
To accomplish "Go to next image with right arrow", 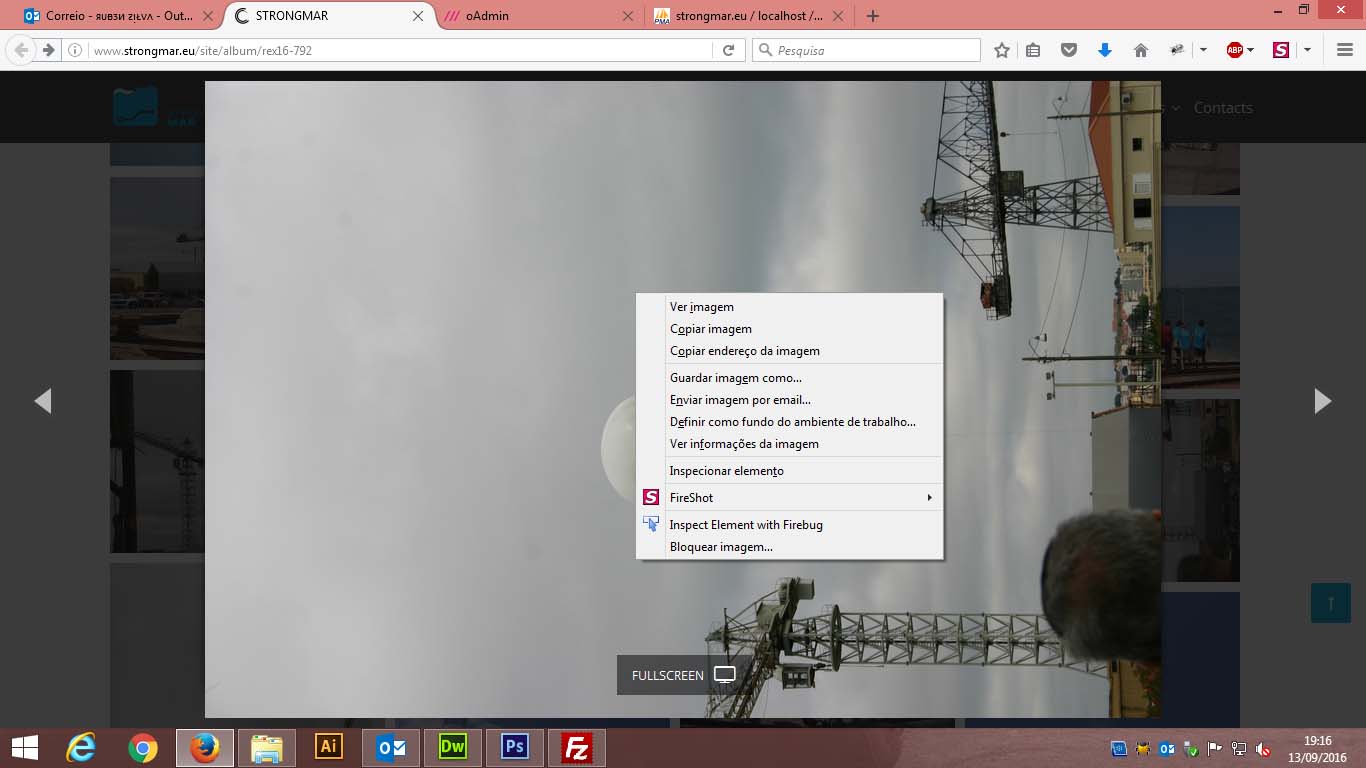I will click(x=1322, y=401).
